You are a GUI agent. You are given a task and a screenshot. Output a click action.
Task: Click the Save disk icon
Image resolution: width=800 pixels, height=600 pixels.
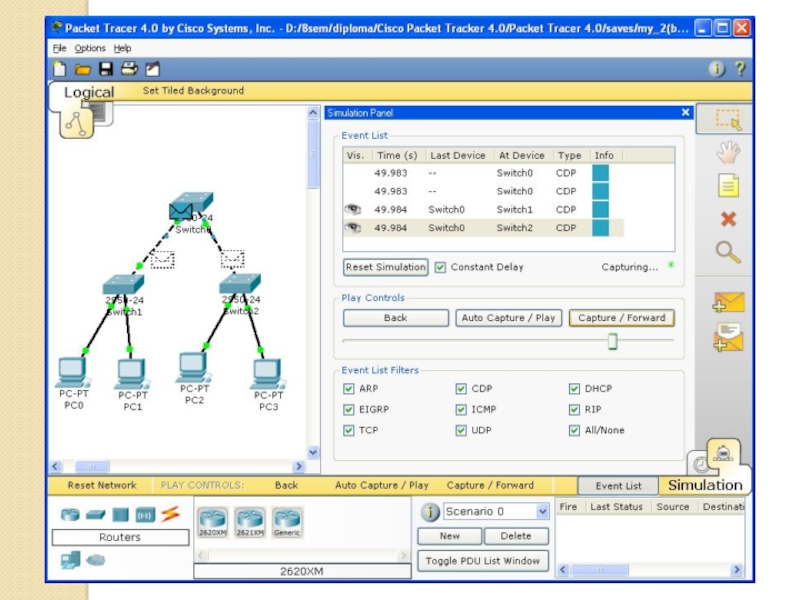(106, 69)
